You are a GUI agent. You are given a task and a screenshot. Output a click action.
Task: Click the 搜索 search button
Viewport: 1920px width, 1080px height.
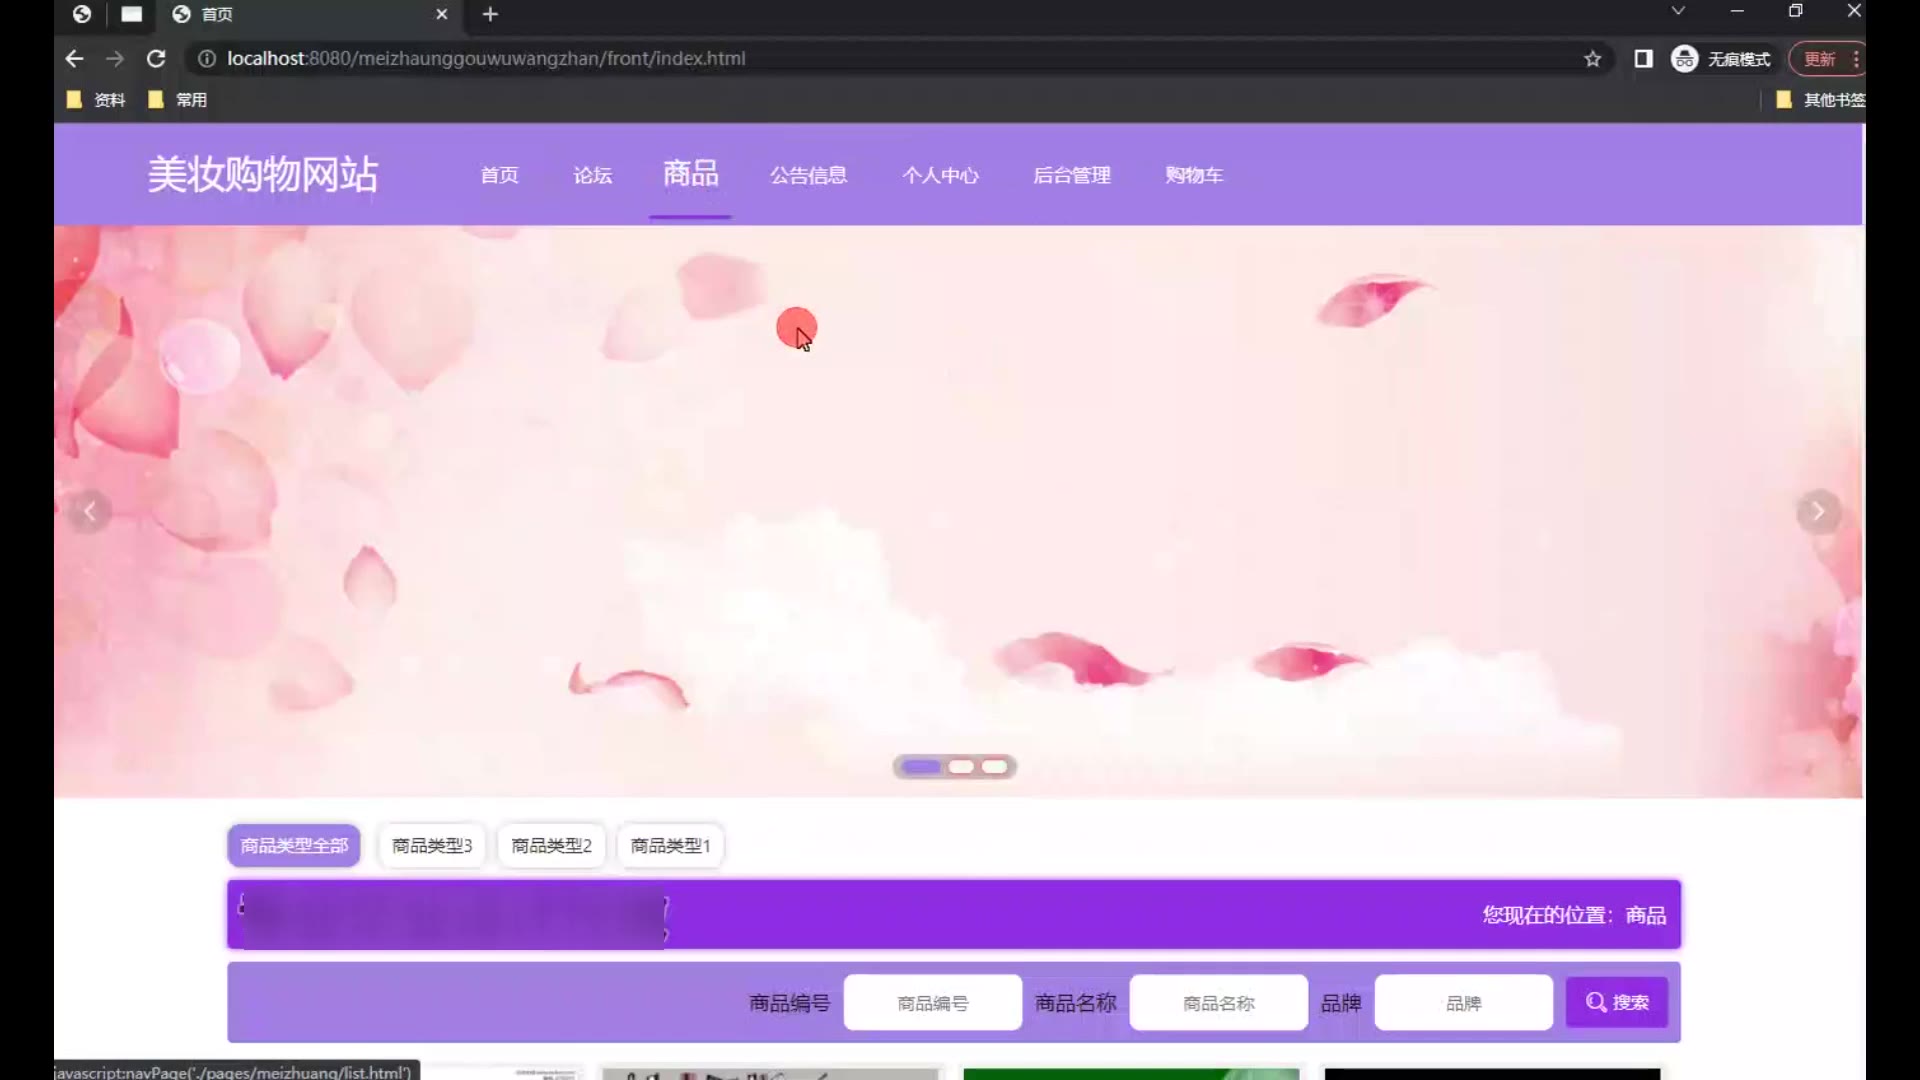[1617, 1002]
